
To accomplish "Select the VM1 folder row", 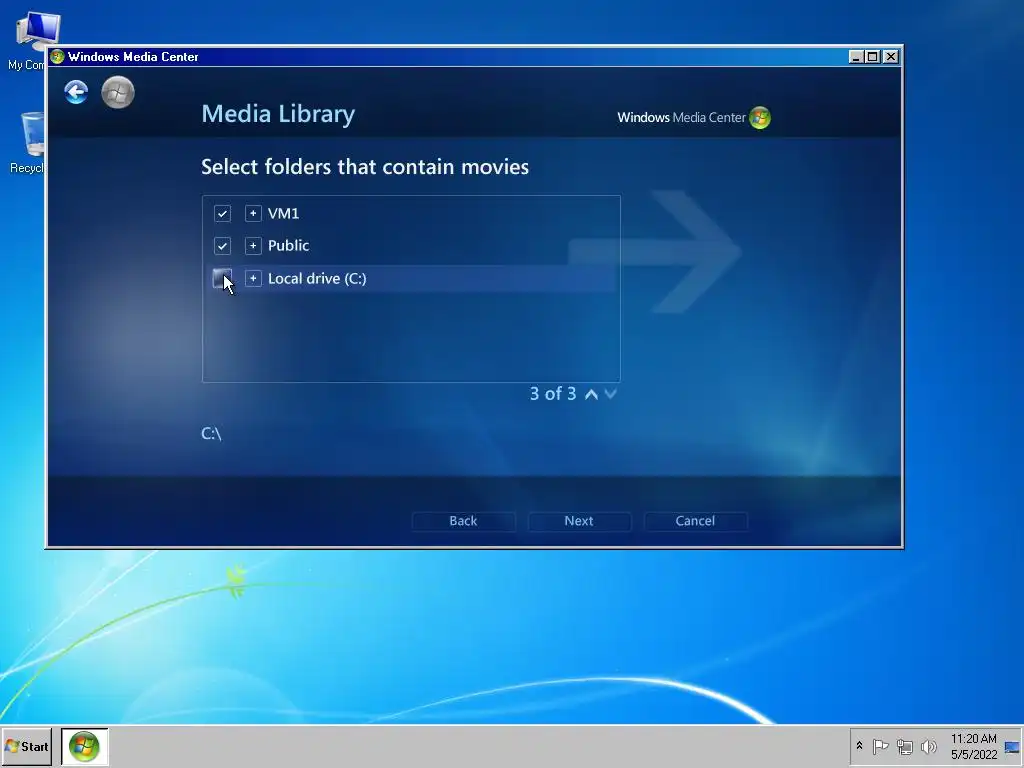I will tap(411, 214).
